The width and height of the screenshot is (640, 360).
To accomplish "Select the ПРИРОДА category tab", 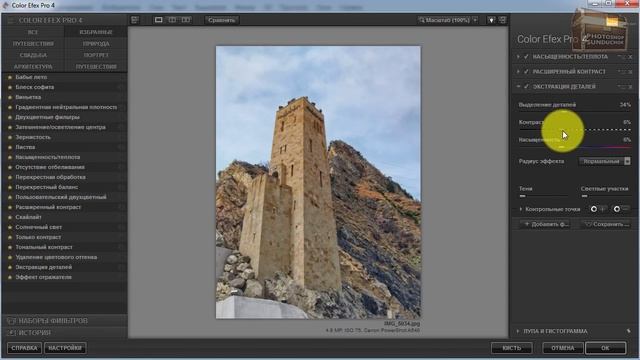I will pyautogui.click(x=96, y=44).
